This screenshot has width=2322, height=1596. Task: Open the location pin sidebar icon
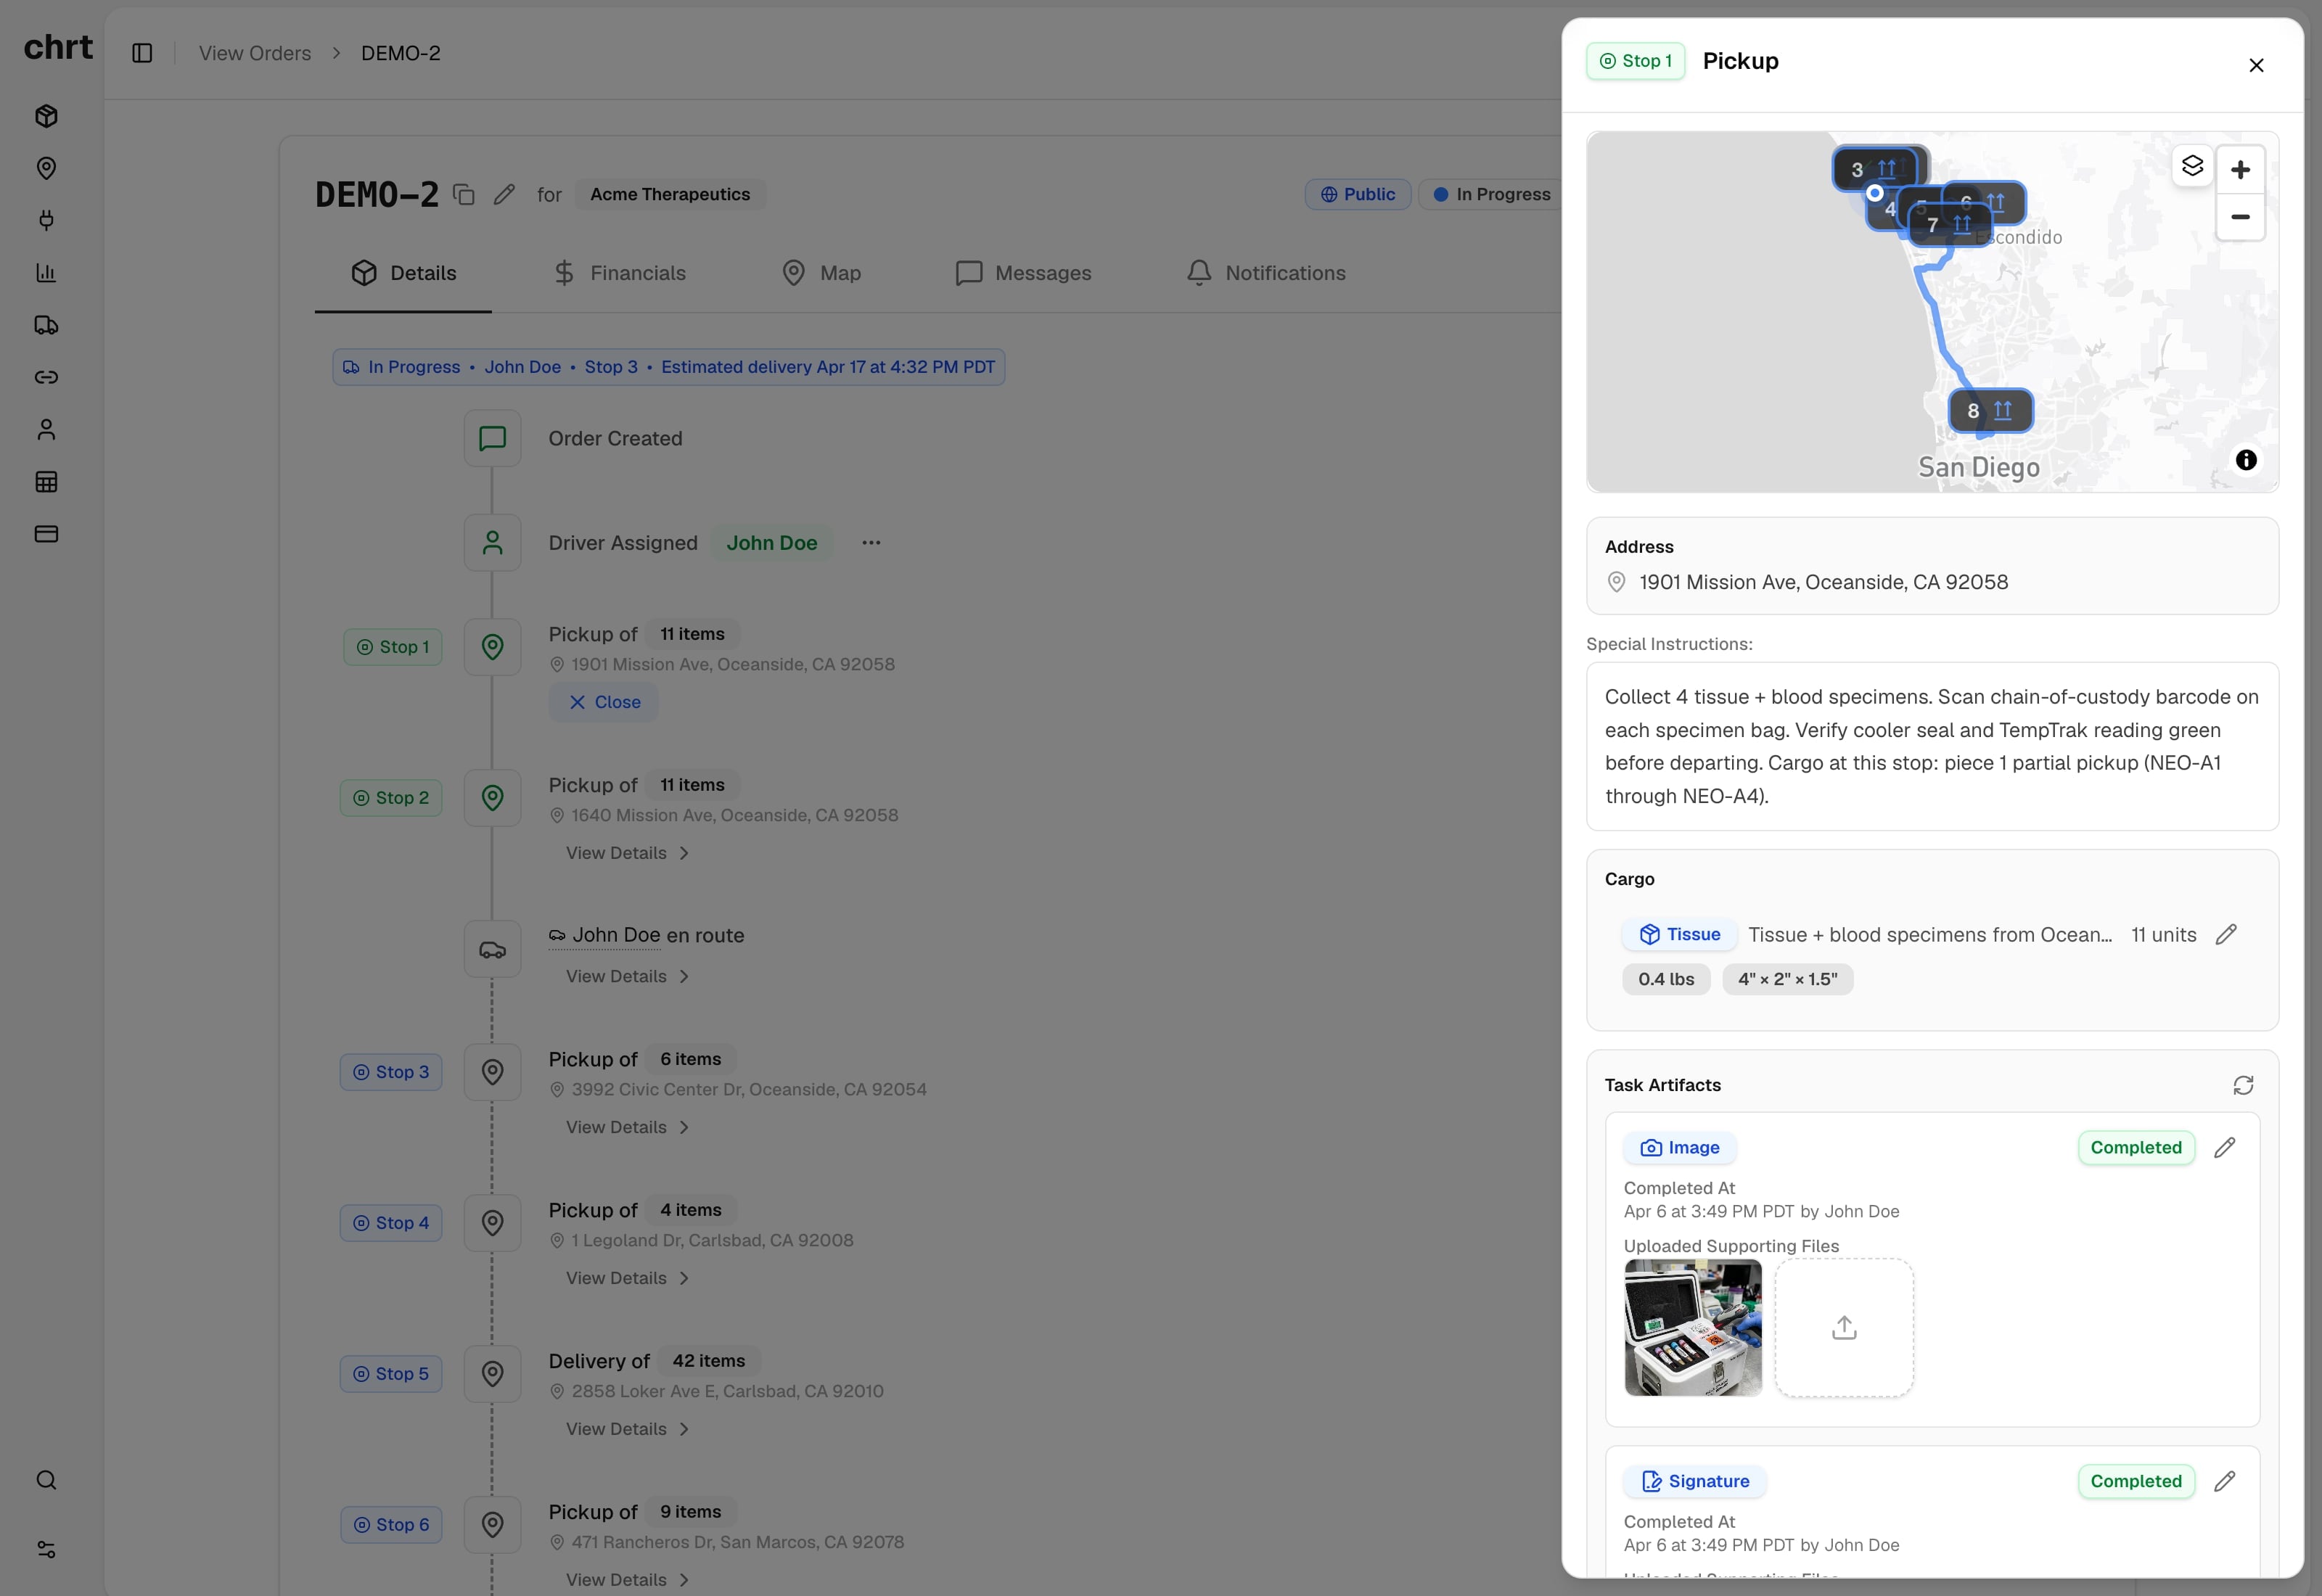click(46, 168)
